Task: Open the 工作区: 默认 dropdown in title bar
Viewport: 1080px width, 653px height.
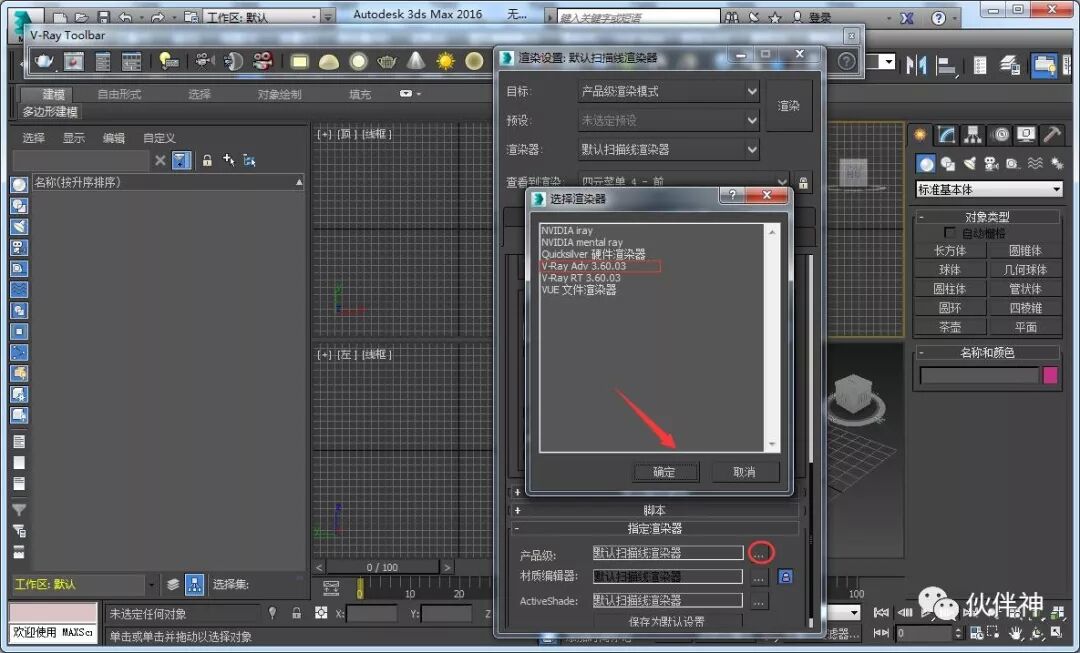Action: (x=260, y=17)
